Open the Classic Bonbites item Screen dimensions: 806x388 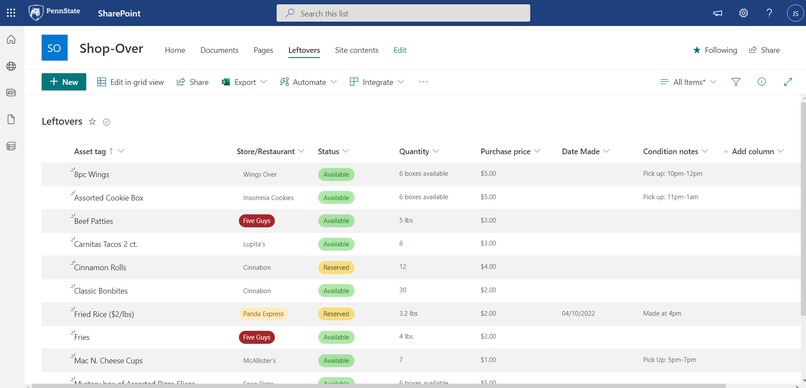click(x=101, y=291)
